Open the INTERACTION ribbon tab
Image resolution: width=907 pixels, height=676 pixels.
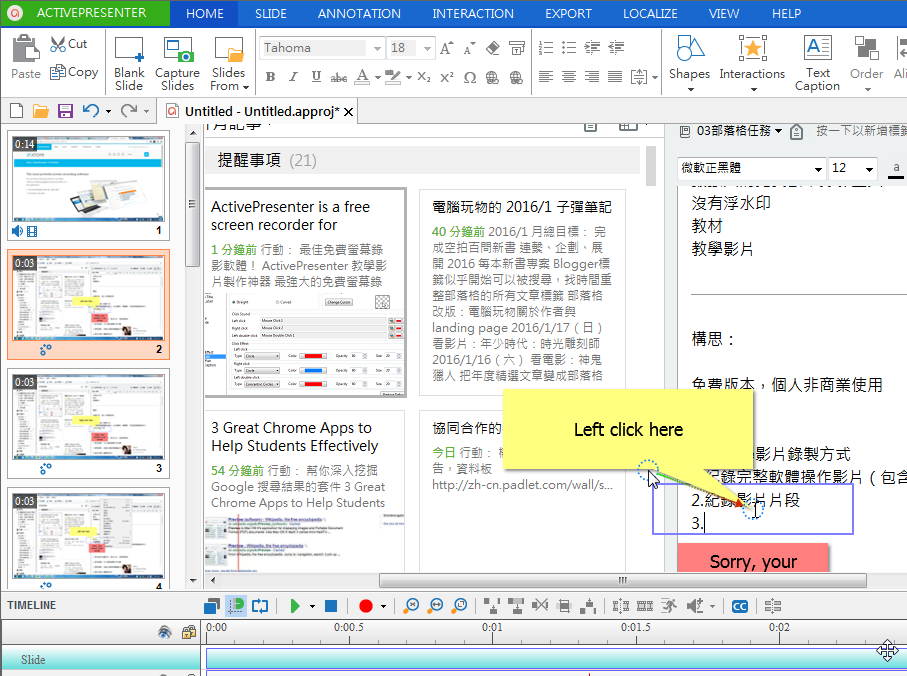pos(473,13)
